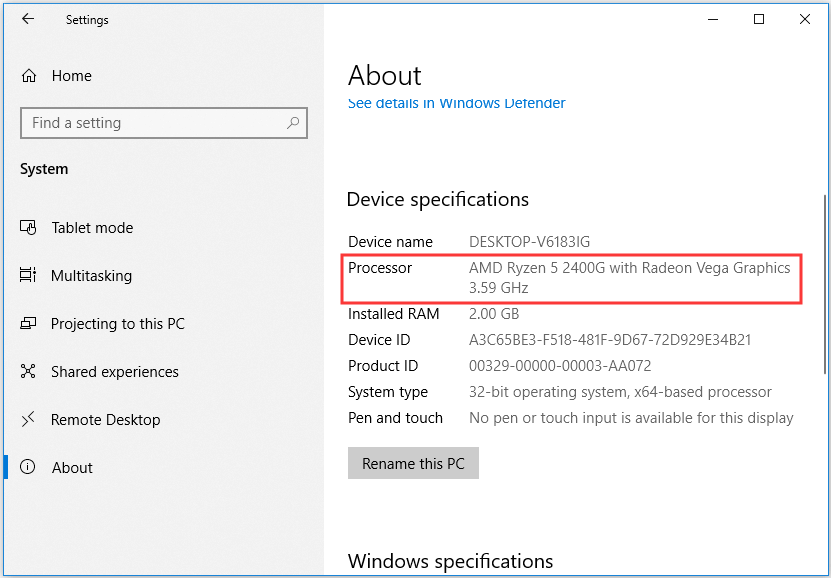831x578 pixels.
Task: Select Shared experiences in sidebar
Action: click(x=114, y=372)
